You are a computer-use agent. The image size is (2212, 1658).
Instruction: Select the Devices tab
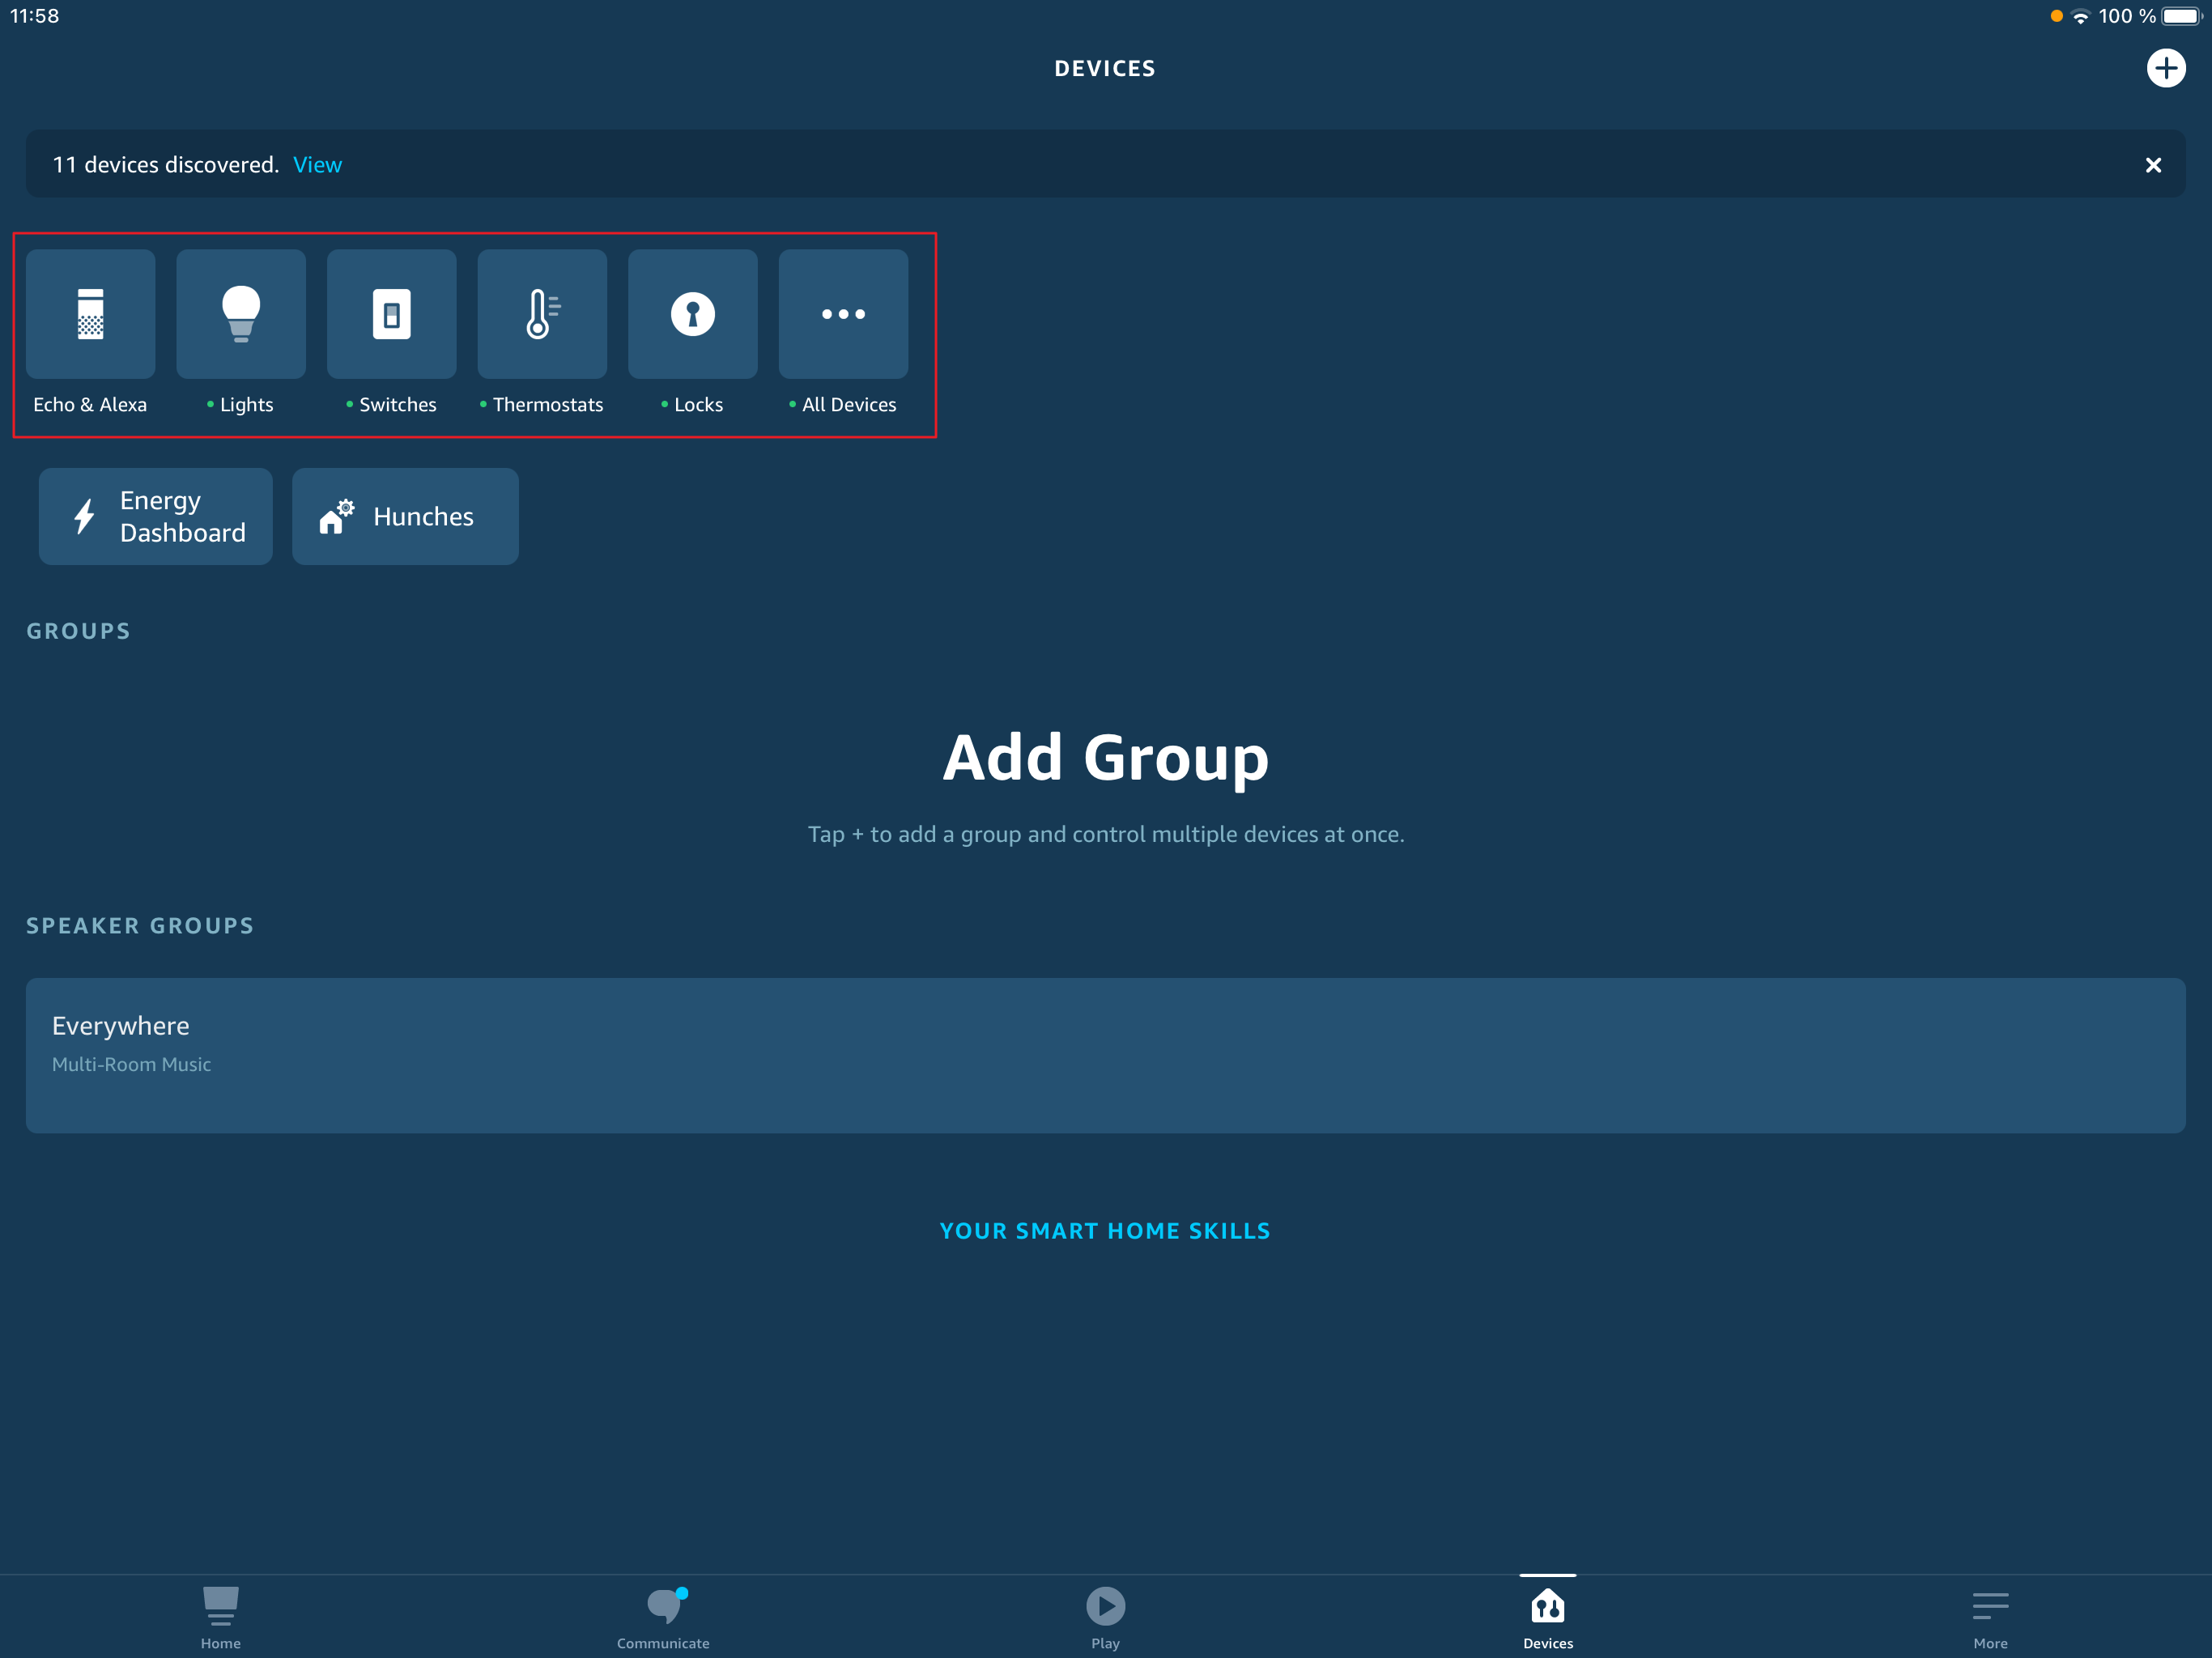click(x=1548, y=1617)
